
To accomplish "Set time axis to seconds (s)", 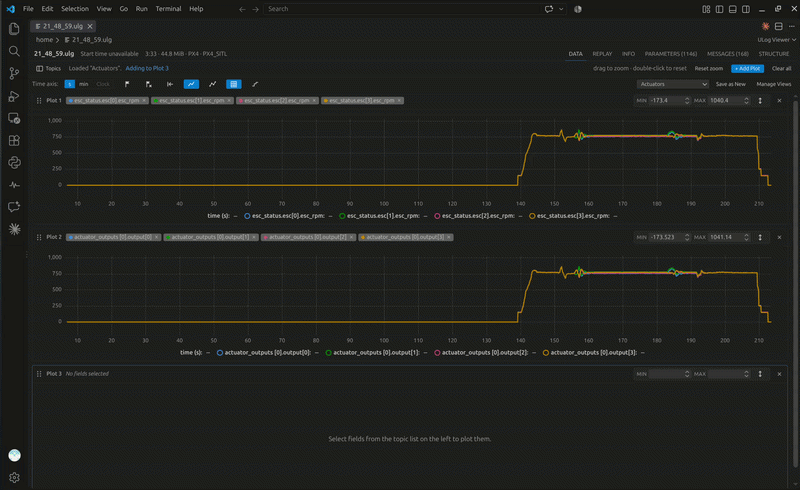I will pyautogui.click(x=69, y=84).
